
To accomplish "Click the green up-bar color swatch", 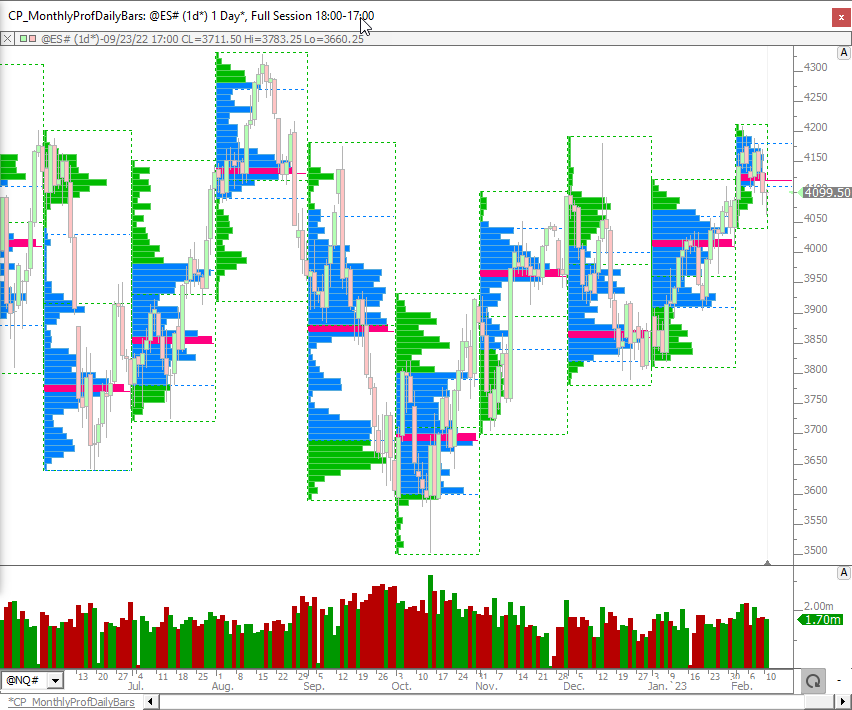I will click(23, 39).
